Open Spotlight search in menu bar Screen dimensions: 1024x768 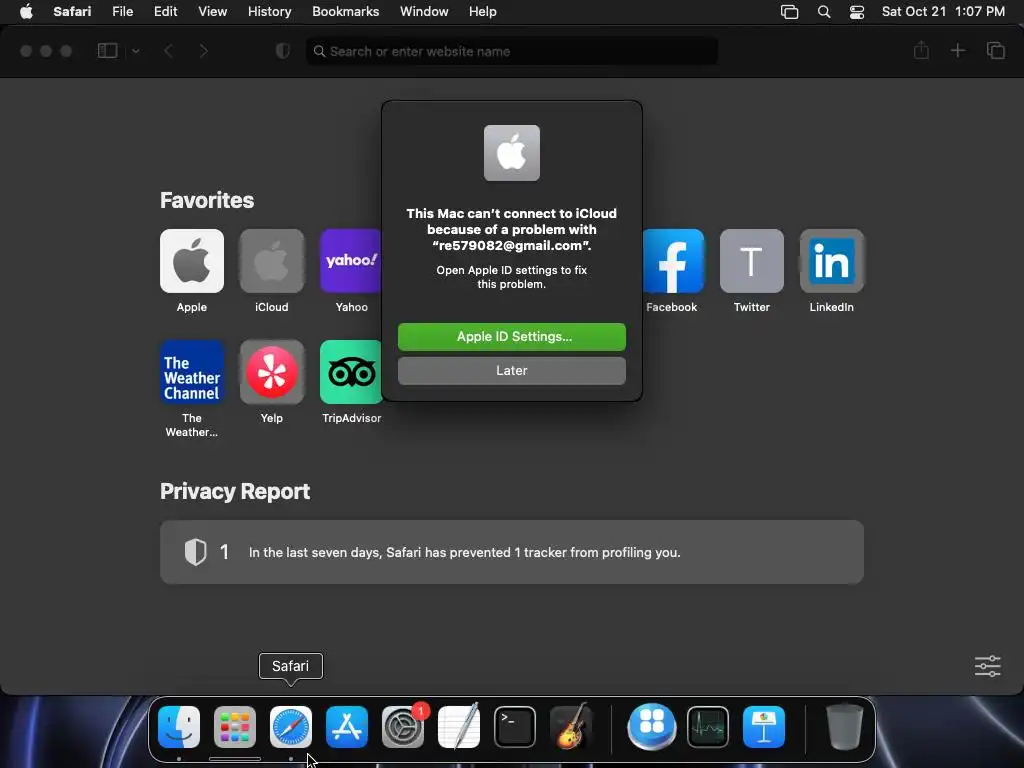[824, 12]
